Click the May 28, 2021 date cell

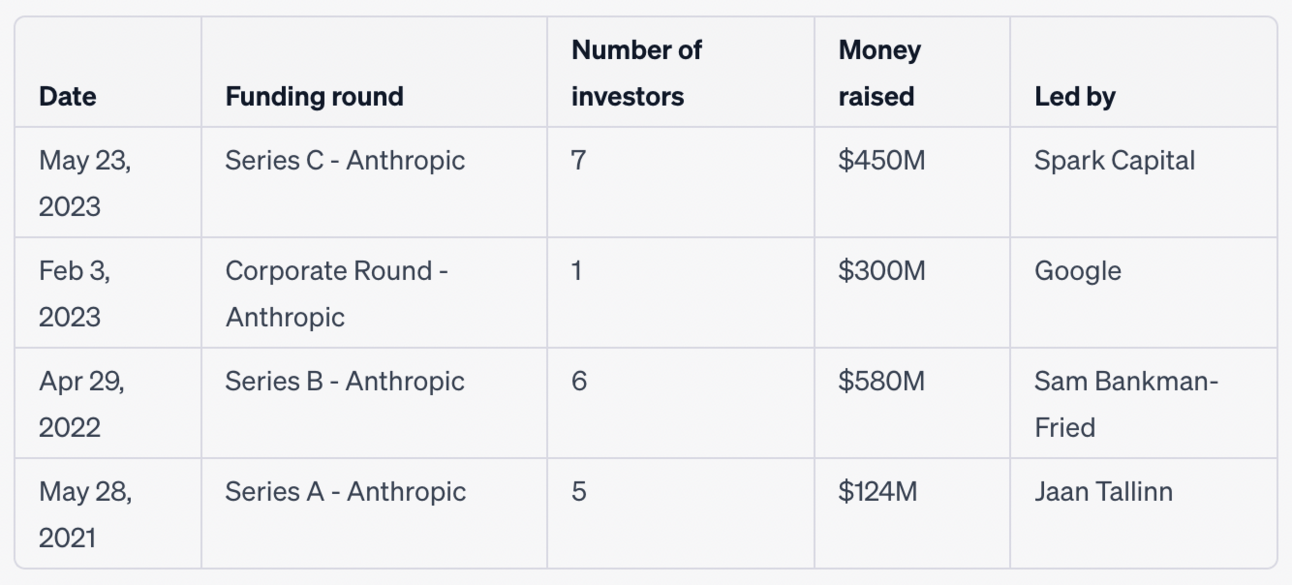[85, 514]
